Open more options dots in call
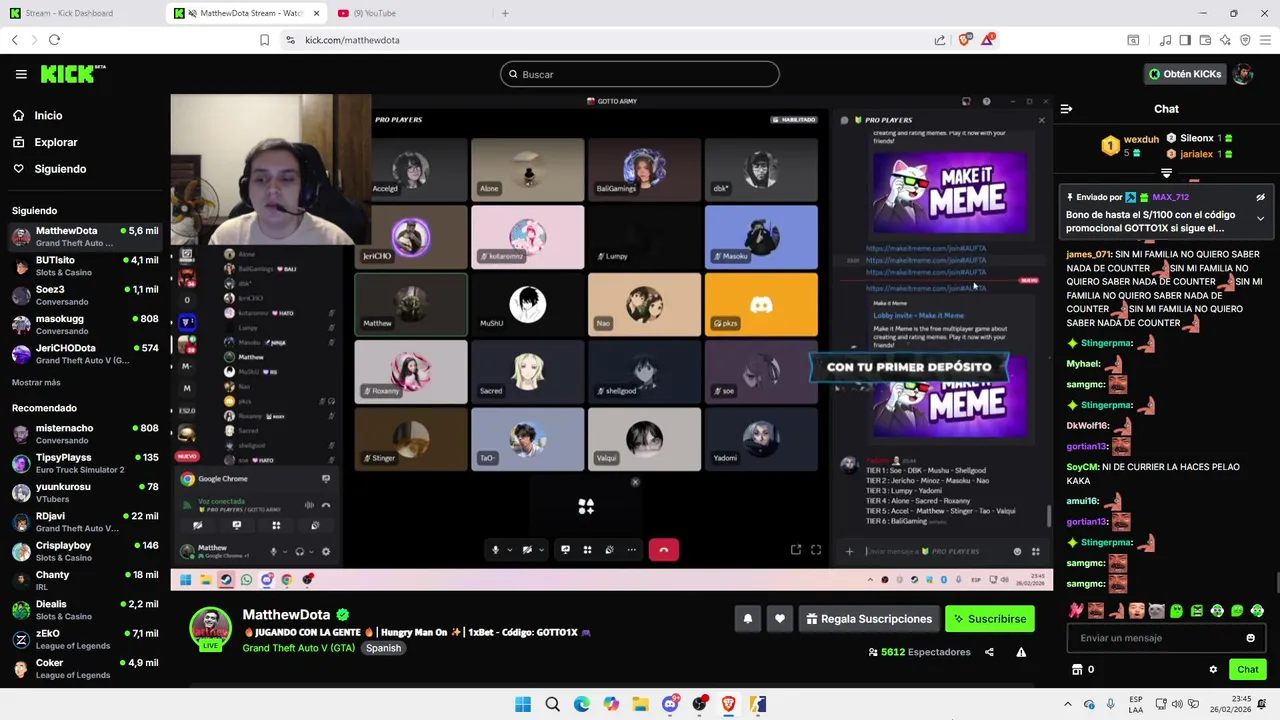 pyautogui.click(x=631, y=550)
